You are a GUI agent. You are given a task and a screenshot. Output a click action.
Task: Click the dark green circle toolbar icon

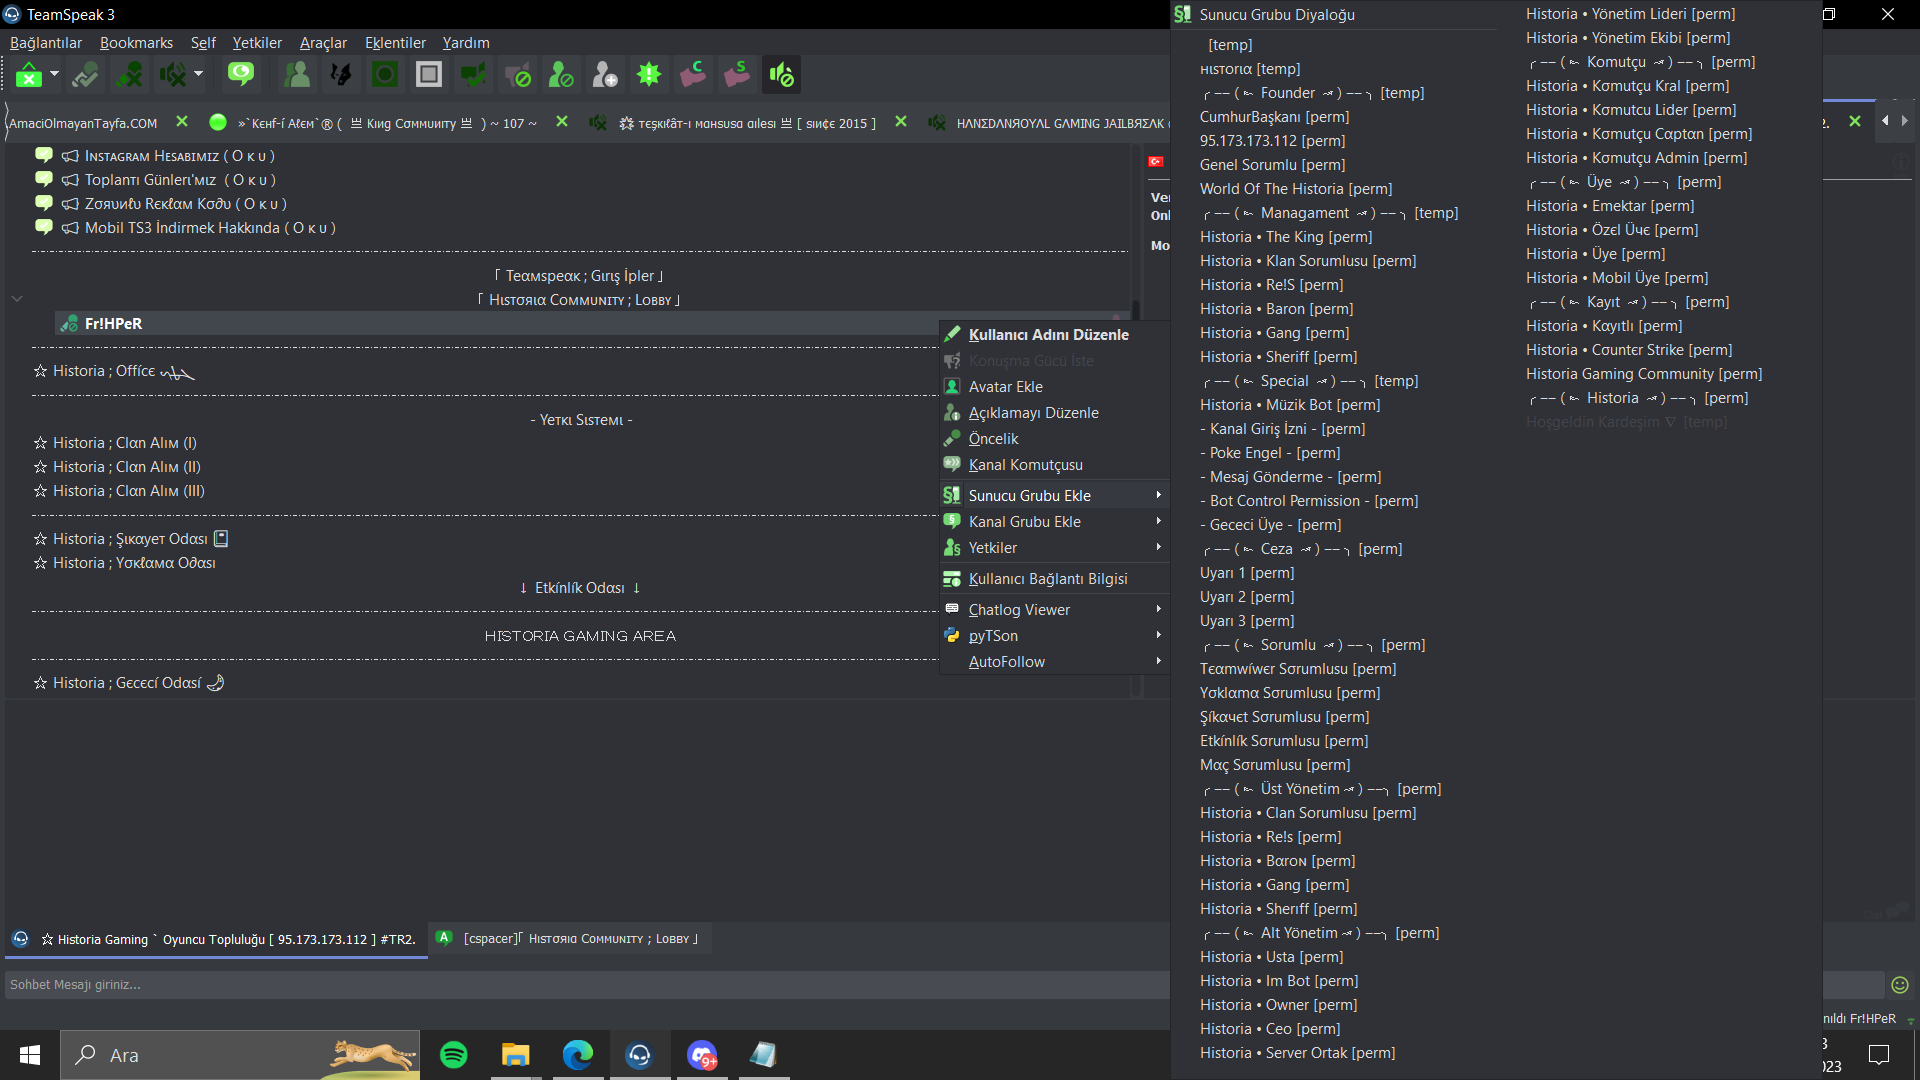385,75
